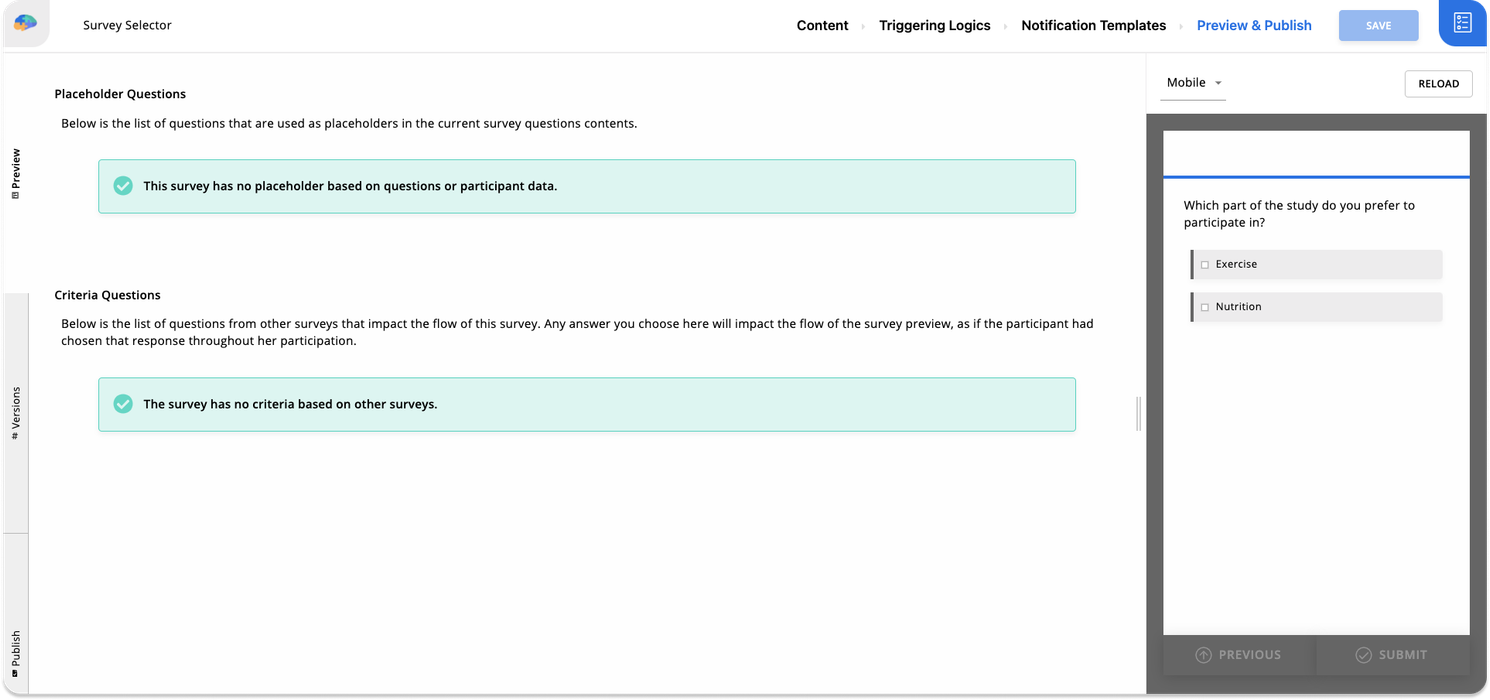This screenshot has width=1490, height=700.
Task: Go to Notification Templates
Action: [x=1093, y=25]
